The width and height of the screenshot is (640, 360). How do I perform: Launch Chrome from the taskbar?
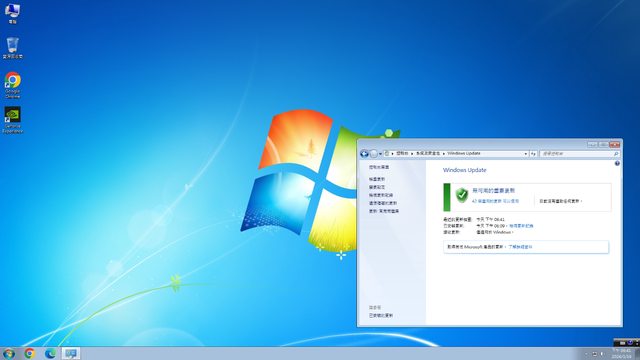click(x=29, y=353)
